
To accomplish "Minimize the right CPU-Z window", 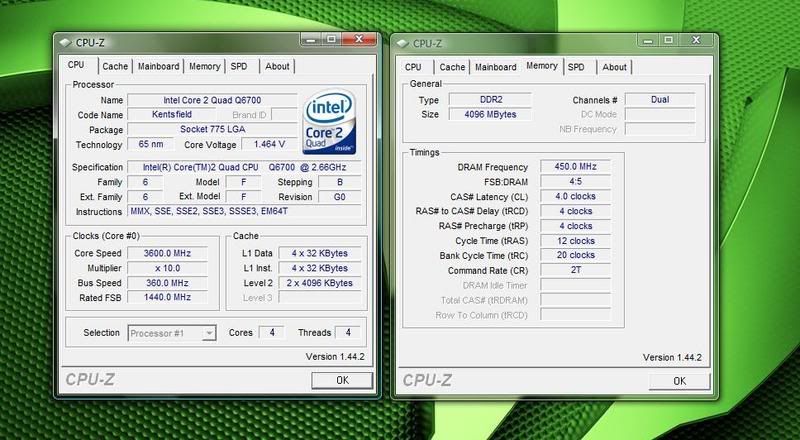I will pyautogui.click(x=648, y=40).
